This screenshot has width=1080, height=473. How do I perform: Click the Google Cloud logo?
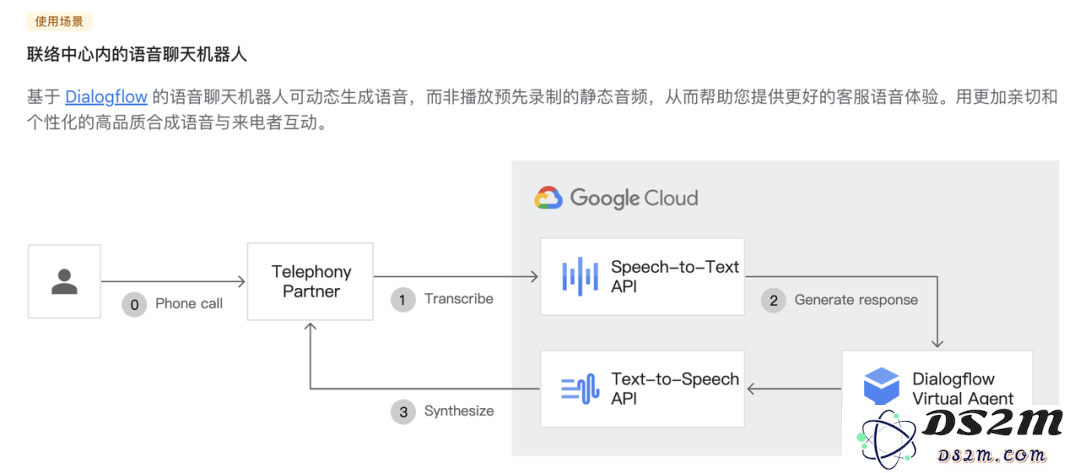tap(616, 198)
